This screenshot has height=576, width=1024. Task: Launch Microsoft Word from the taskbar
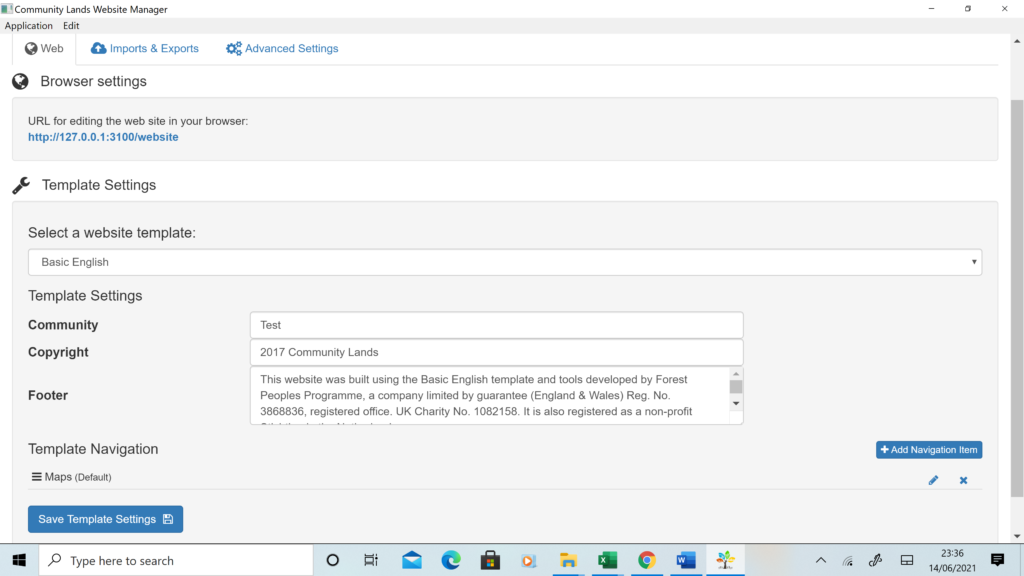coord(686,560)
